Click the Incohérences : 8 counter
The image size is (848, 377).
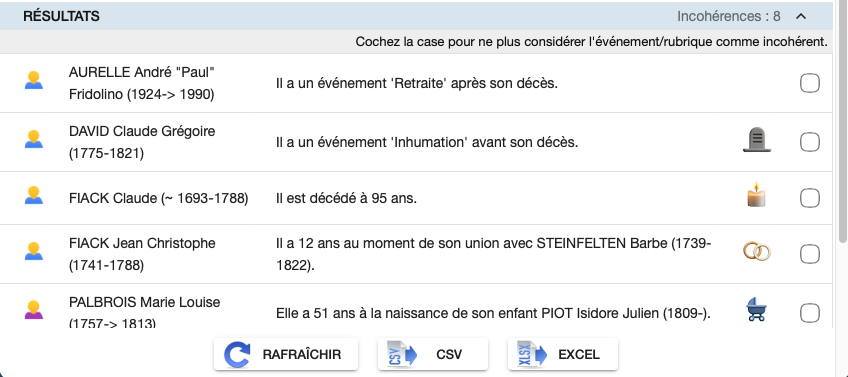click(728, 16)
